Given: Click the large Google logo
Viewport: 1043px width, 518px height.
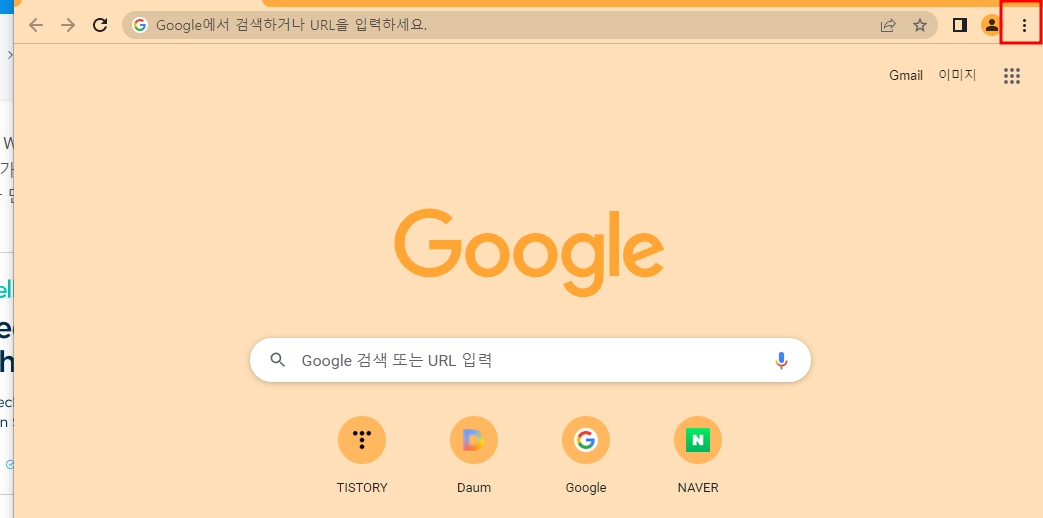Looking at the screenshot, I should click(529, 252).
